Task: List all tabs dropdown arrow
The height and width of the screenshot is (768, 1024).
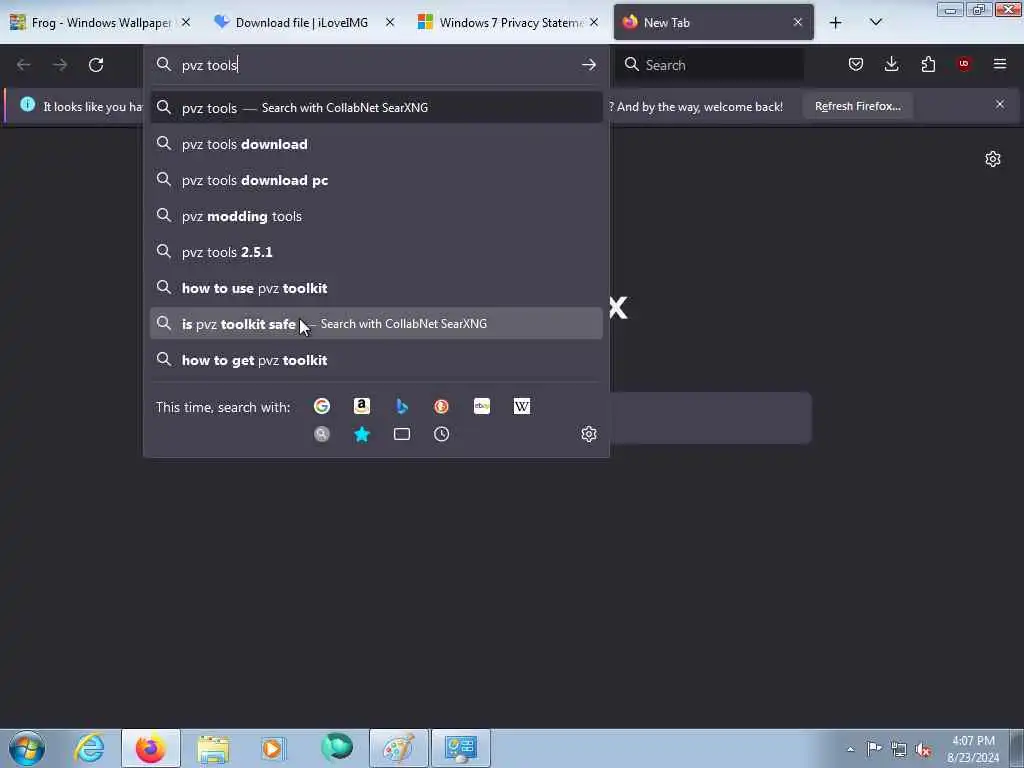Action: pos(876,22)
